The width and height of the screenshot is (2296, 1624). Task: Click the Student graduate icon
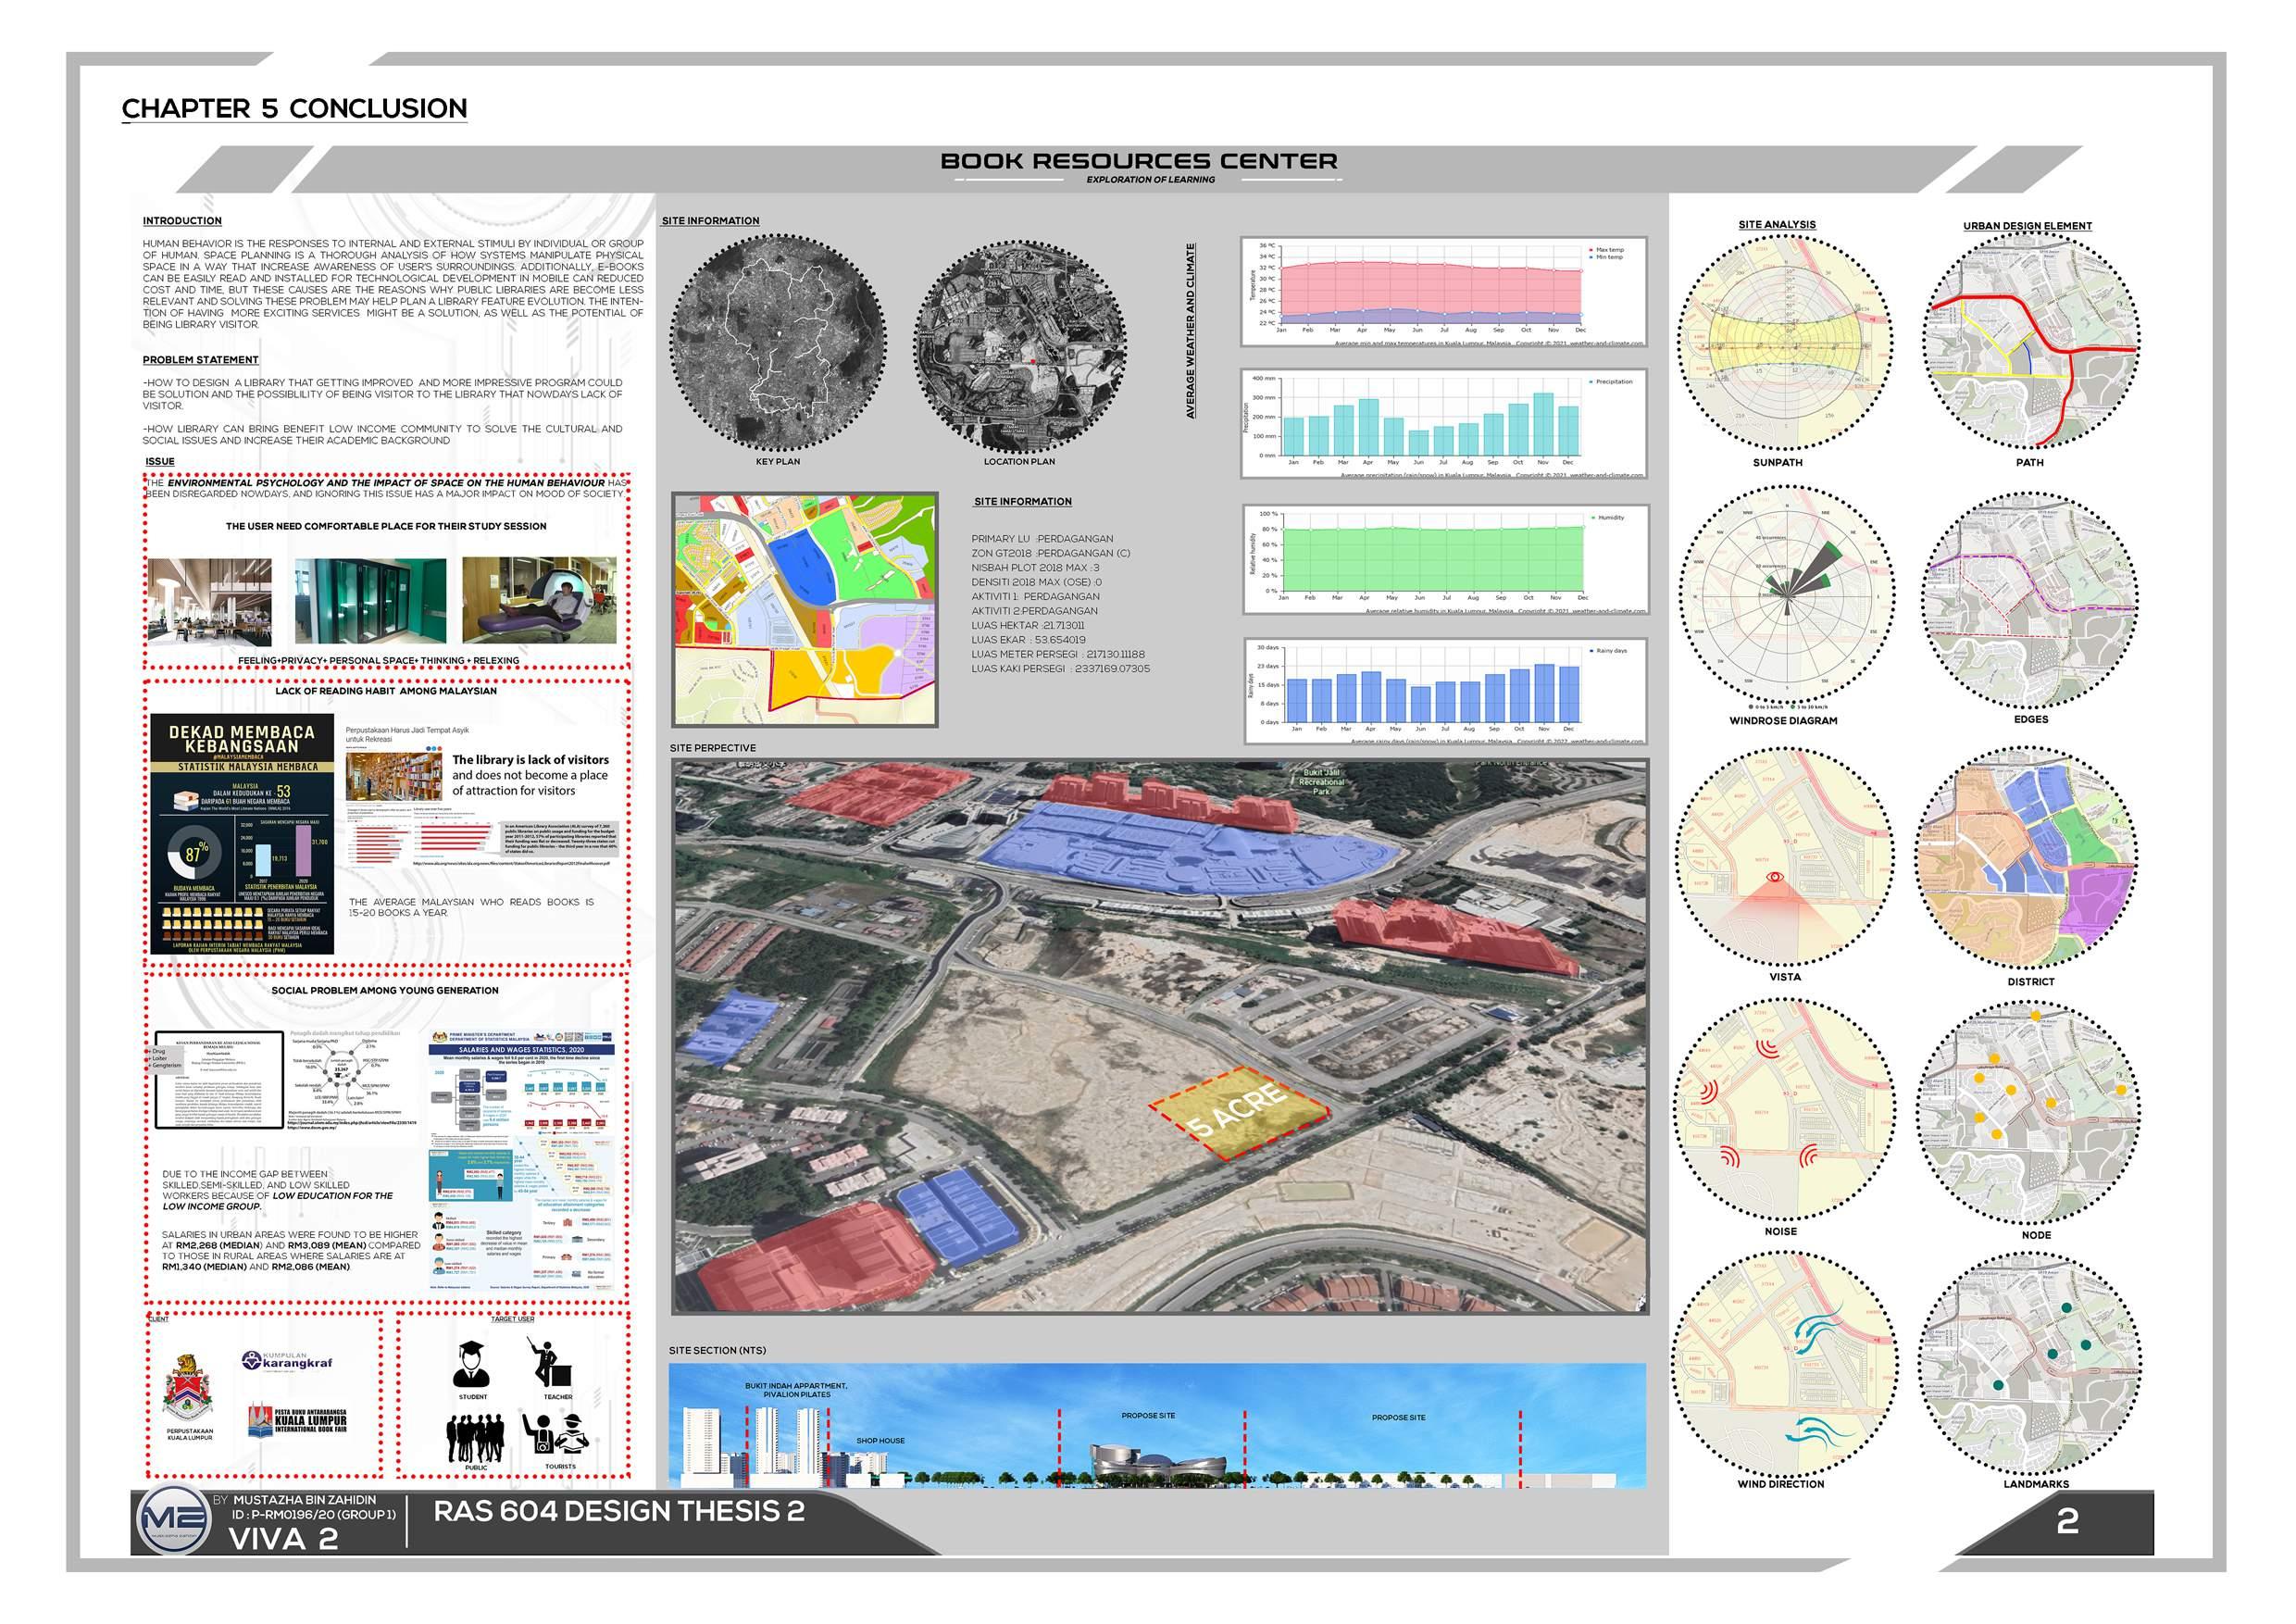tap(471, 1364)
